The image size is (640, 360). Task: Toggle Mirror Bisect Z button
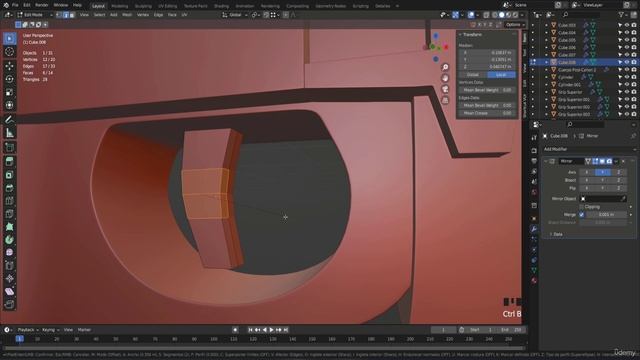pyautogui.click(x=618, y=180)
